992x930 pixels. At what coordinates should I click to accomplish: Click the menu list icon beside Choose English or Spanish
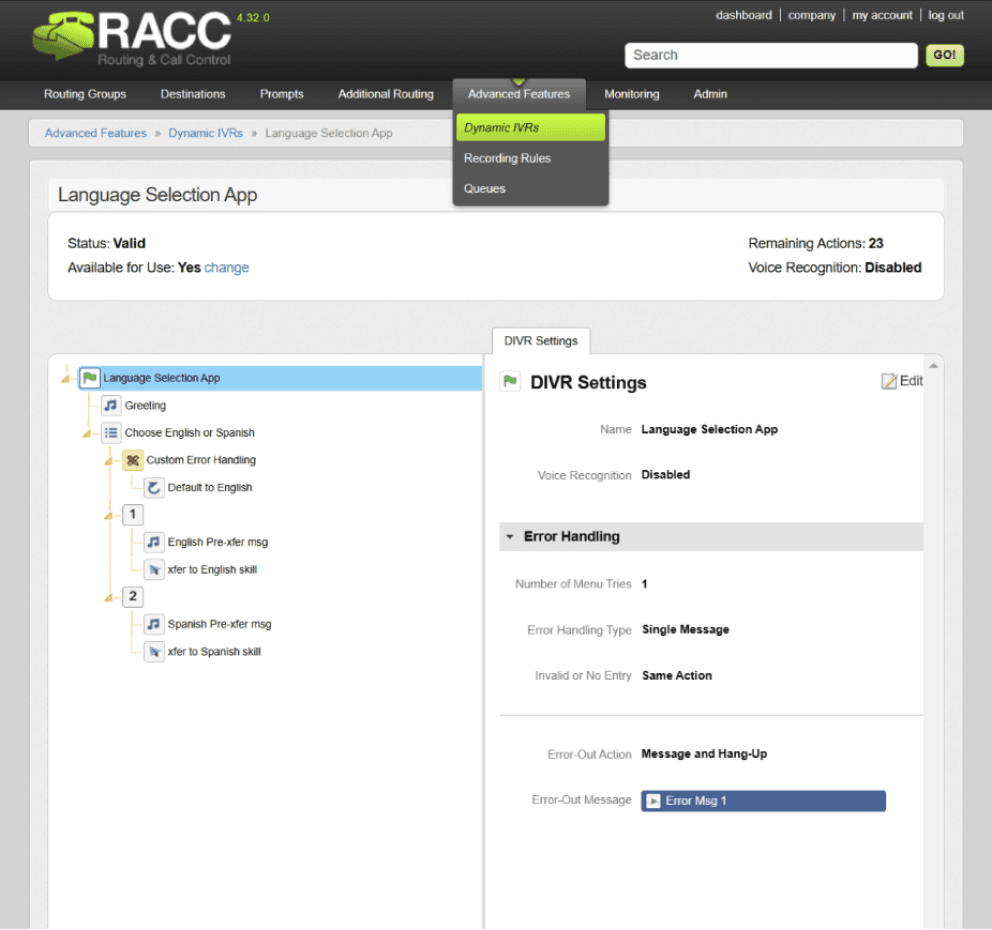(111, 433)
